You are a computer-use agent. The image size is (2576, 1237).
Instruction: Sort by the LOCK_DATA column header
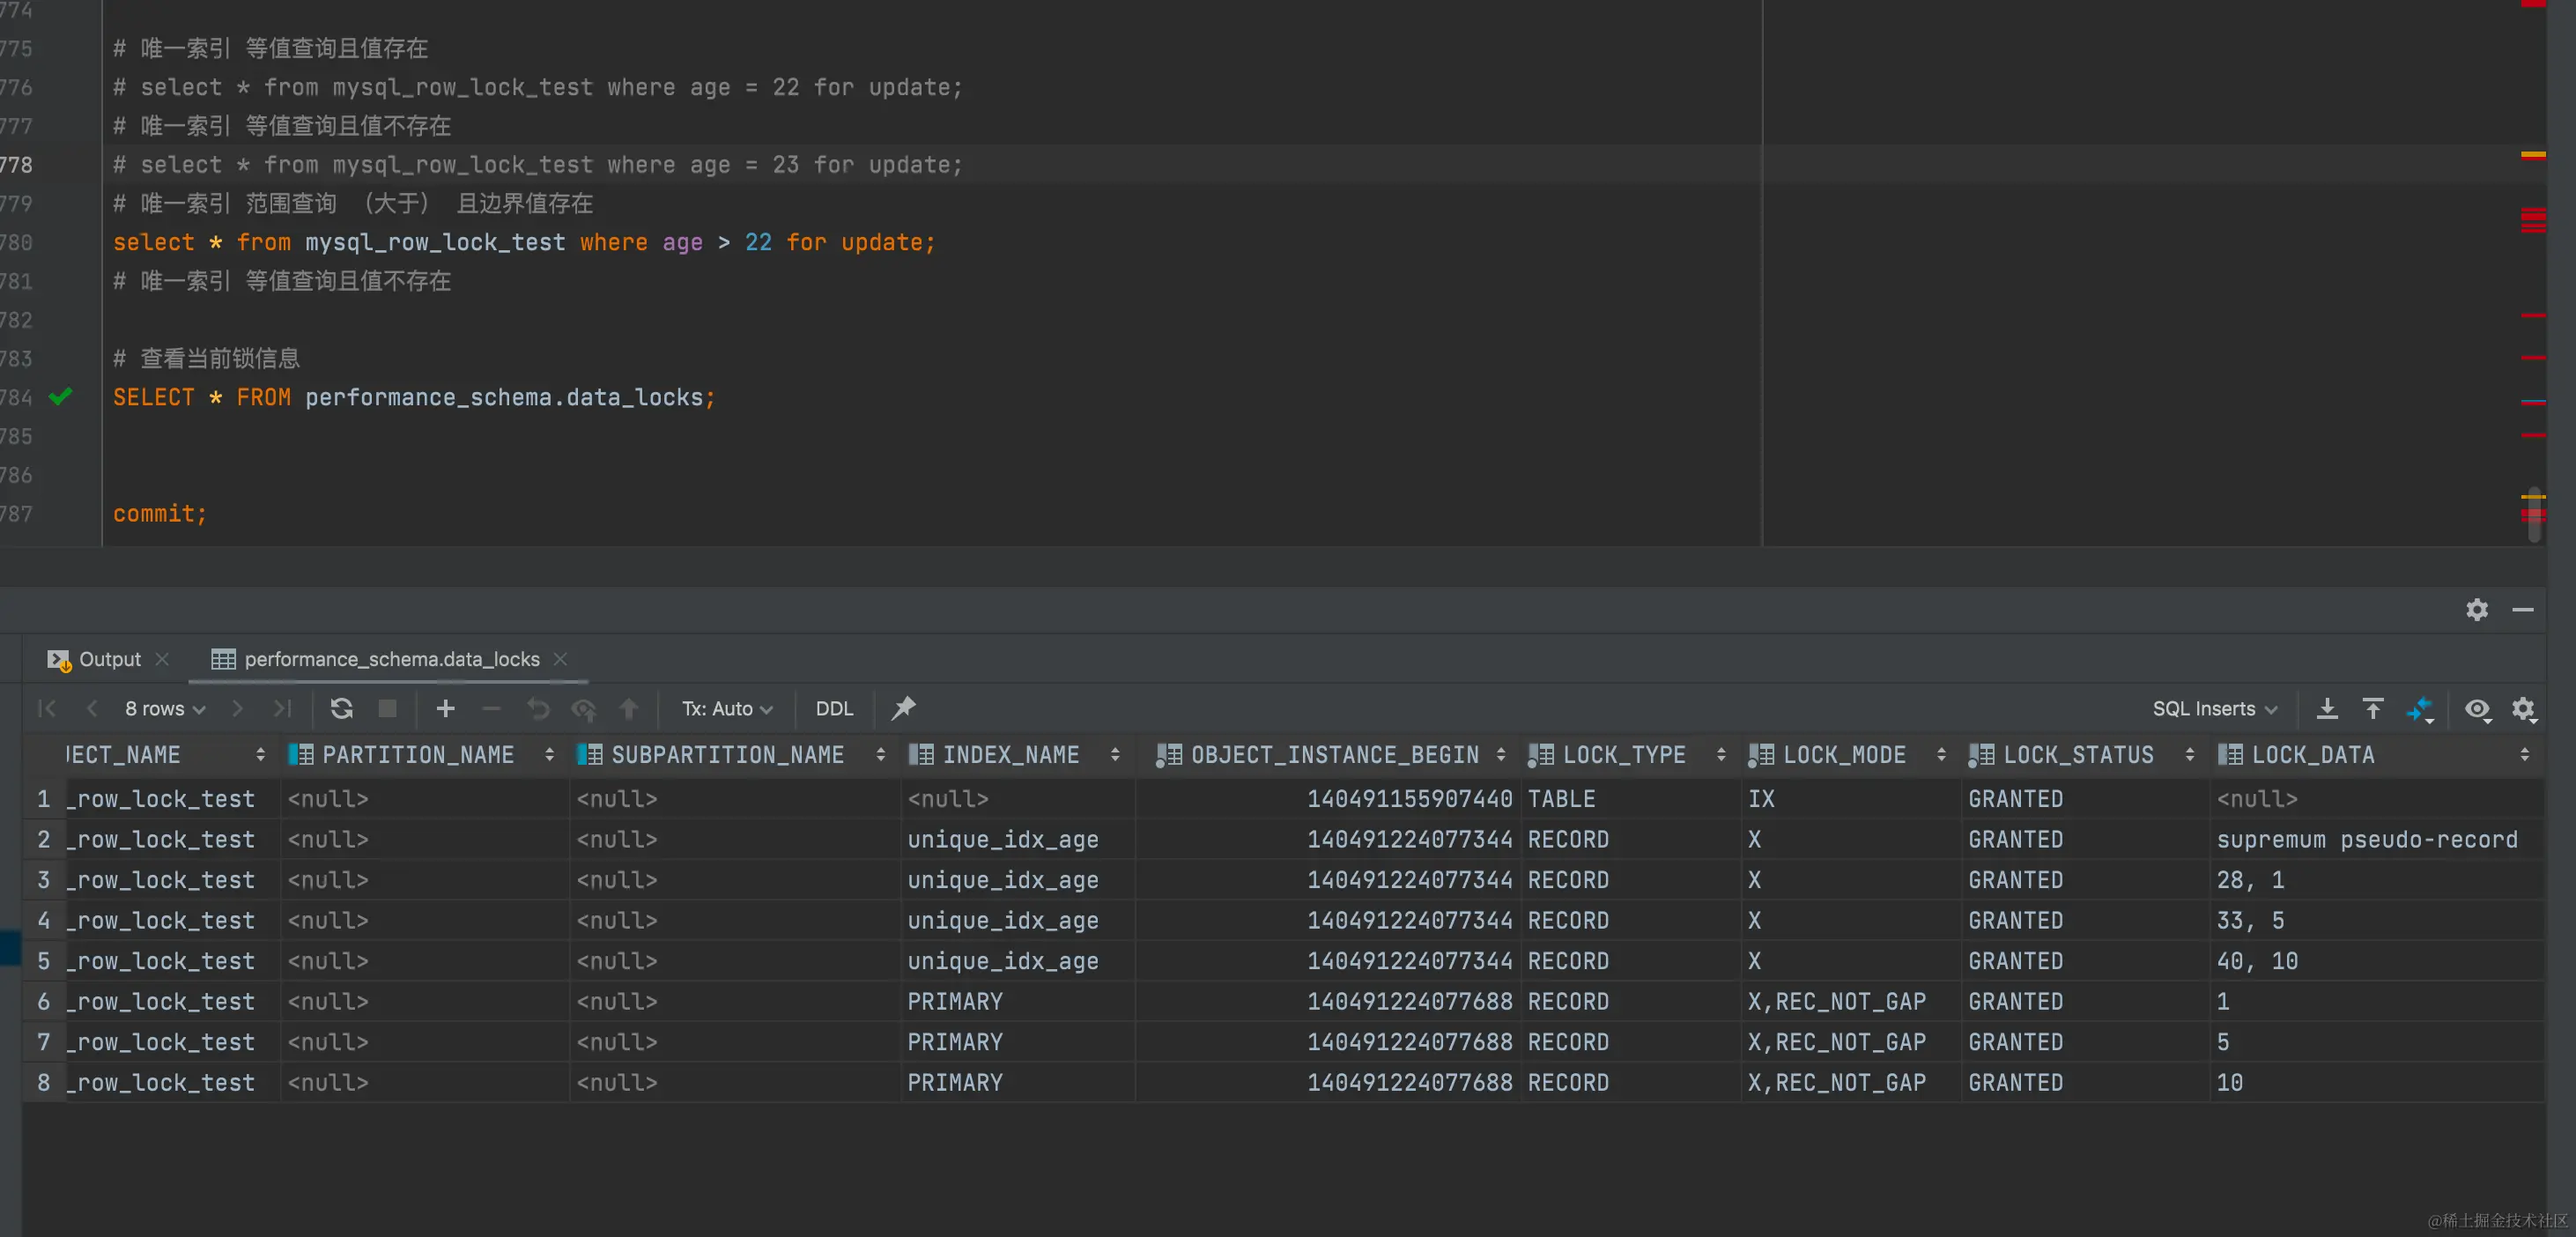[2312, 755]
